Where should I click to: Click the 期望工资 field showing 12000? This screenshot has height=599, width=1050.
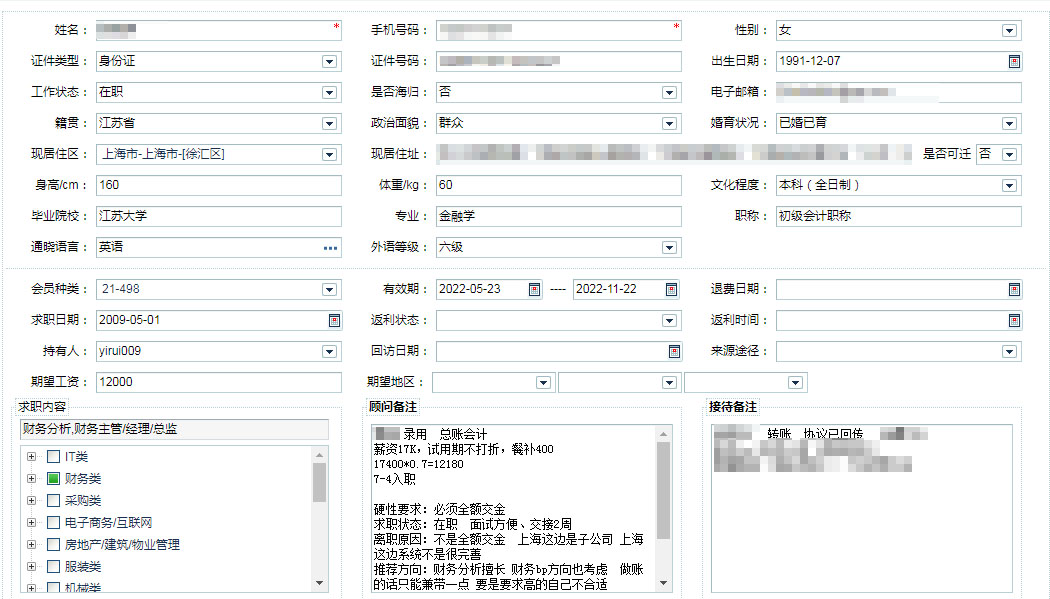(x=219, y=382)
